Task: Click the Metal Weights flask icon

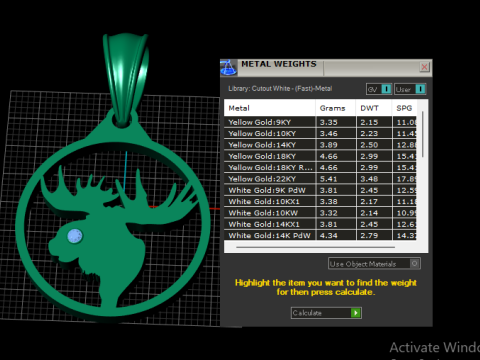Action: [229, 68]
